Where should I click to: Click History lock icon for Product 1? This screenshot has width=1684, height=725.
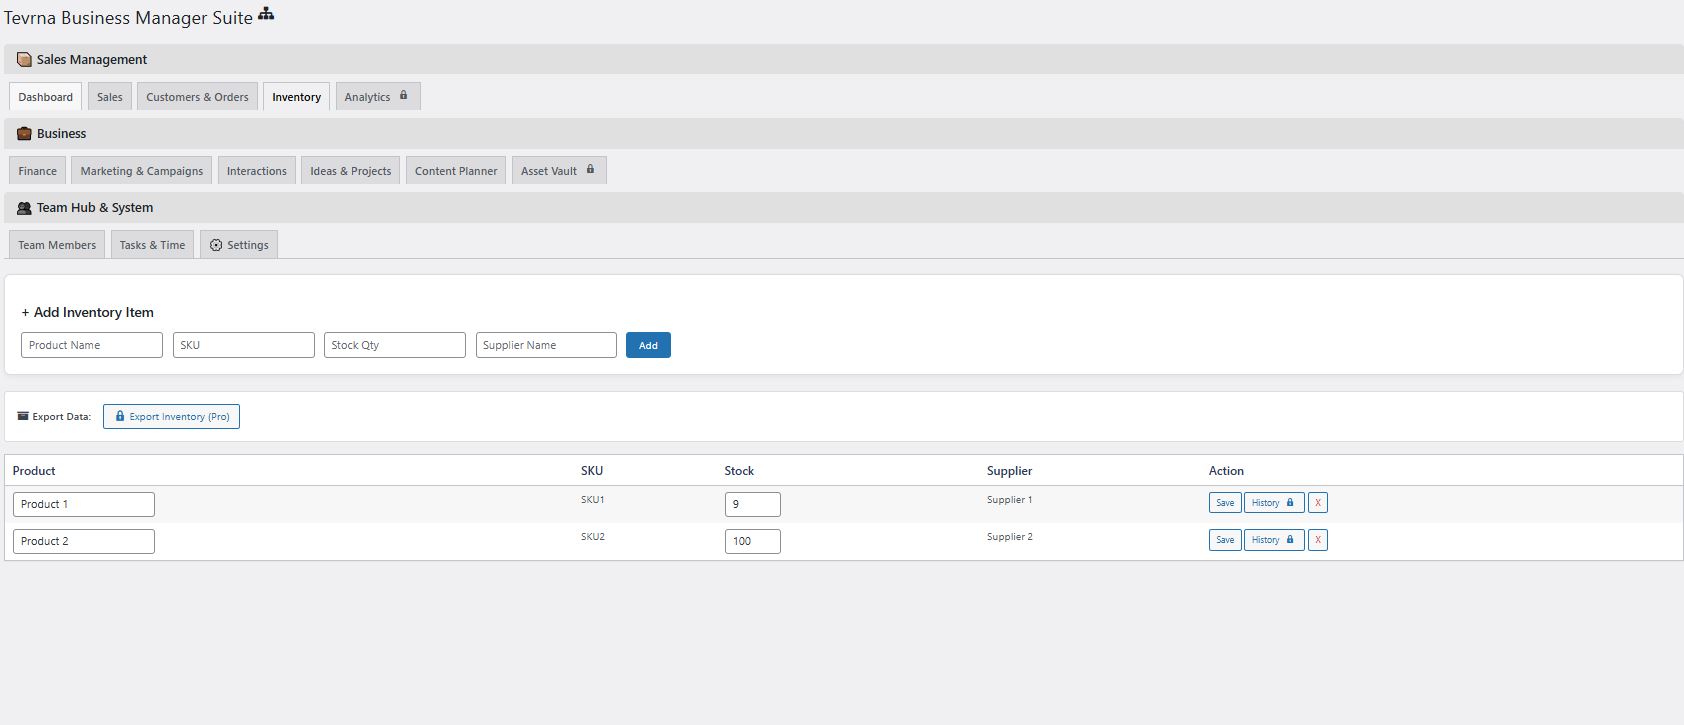1290,502
